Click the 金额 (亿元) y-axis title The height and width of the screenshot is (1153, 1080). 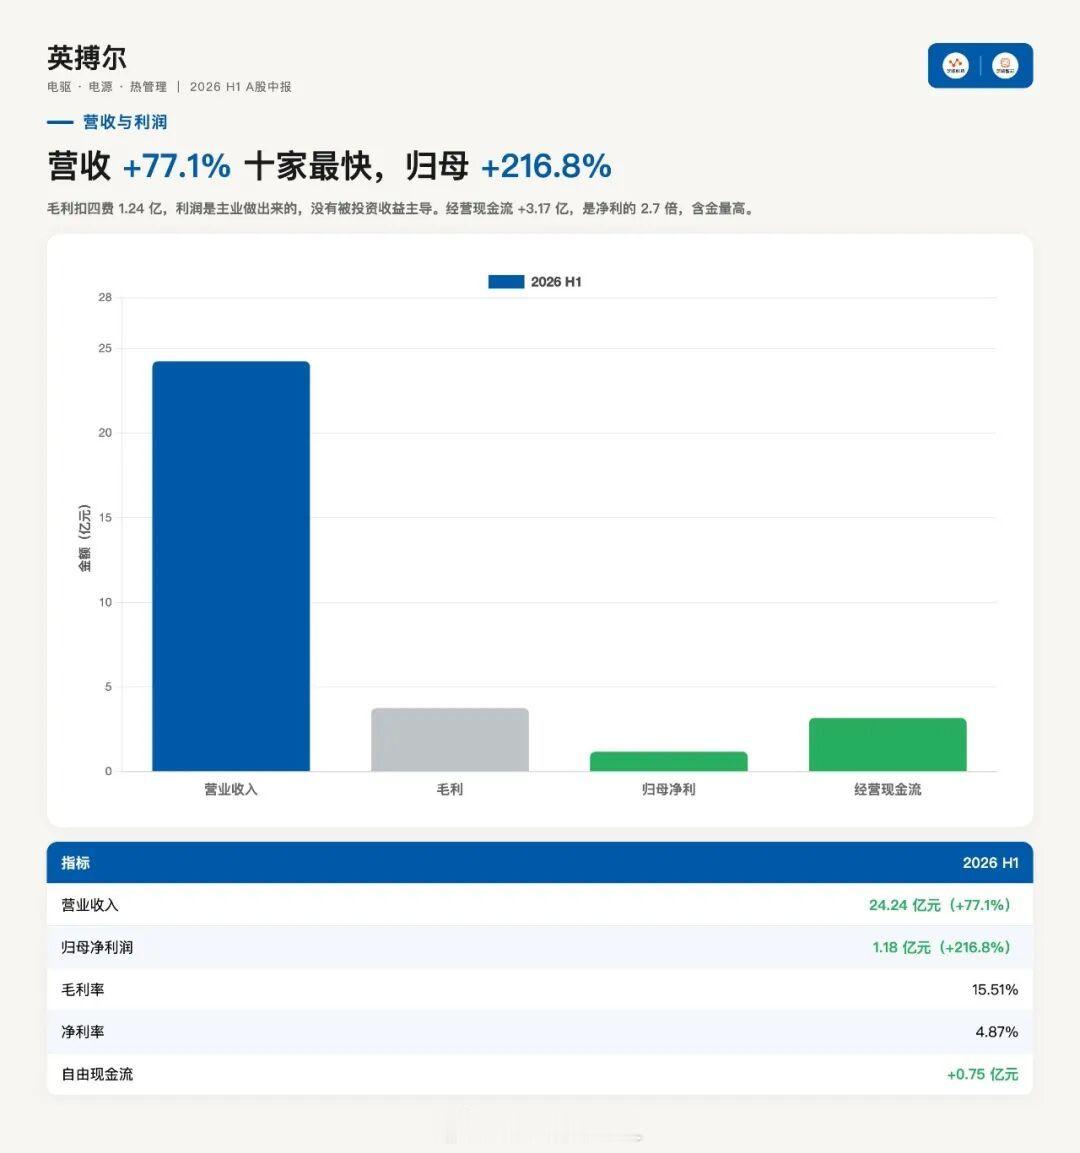coord(85,538)
